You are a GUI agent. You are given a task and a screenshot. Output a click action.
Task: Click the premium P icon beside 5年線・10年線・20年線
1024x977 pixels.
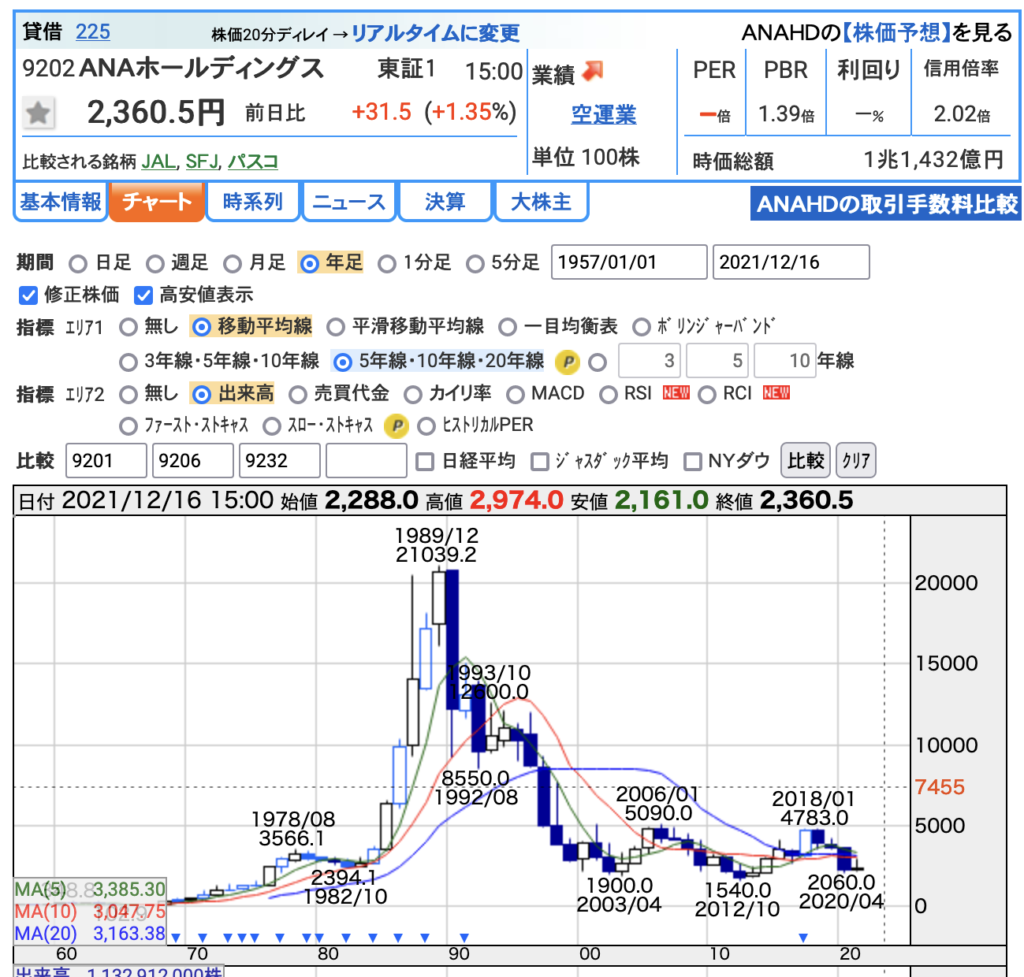568,362
